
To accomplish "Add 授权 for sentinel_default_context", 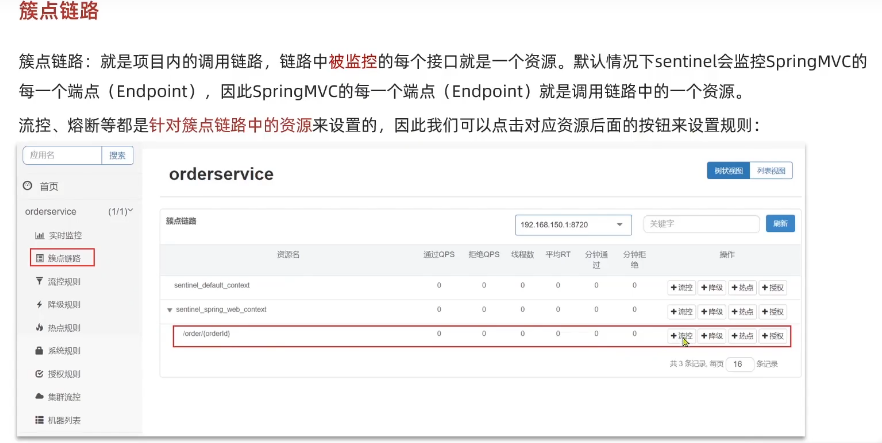I will [x=772, y=287].
